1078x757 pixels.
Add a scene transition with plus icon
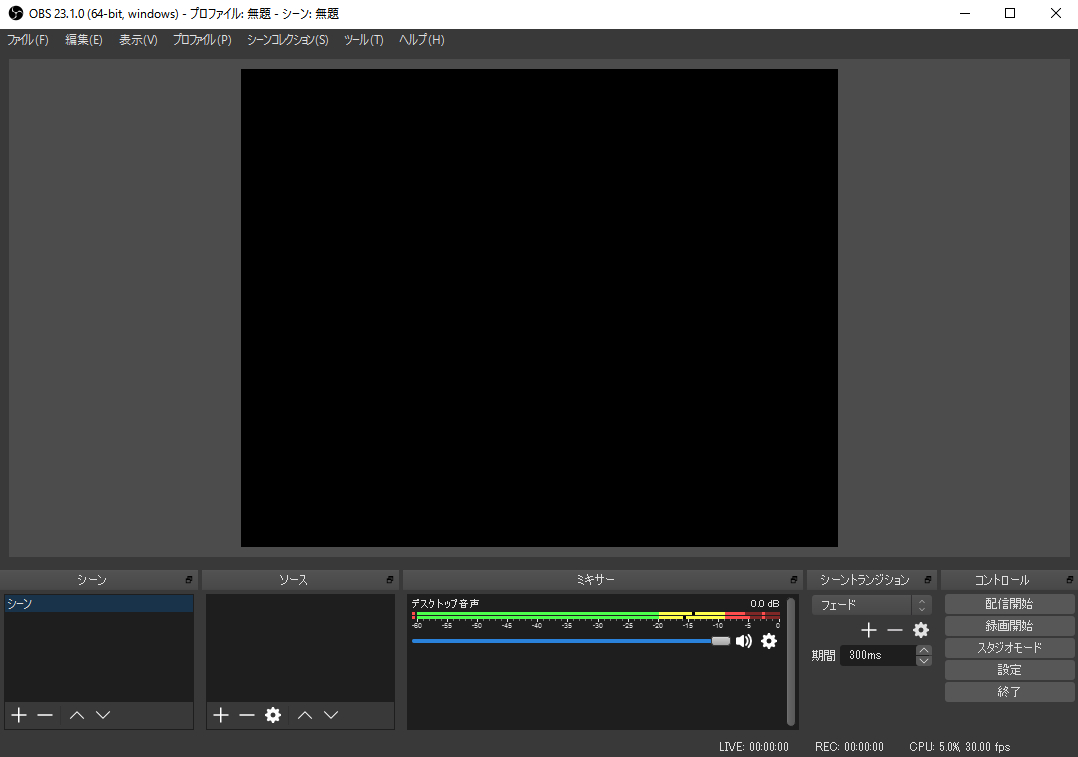[869, 630]
